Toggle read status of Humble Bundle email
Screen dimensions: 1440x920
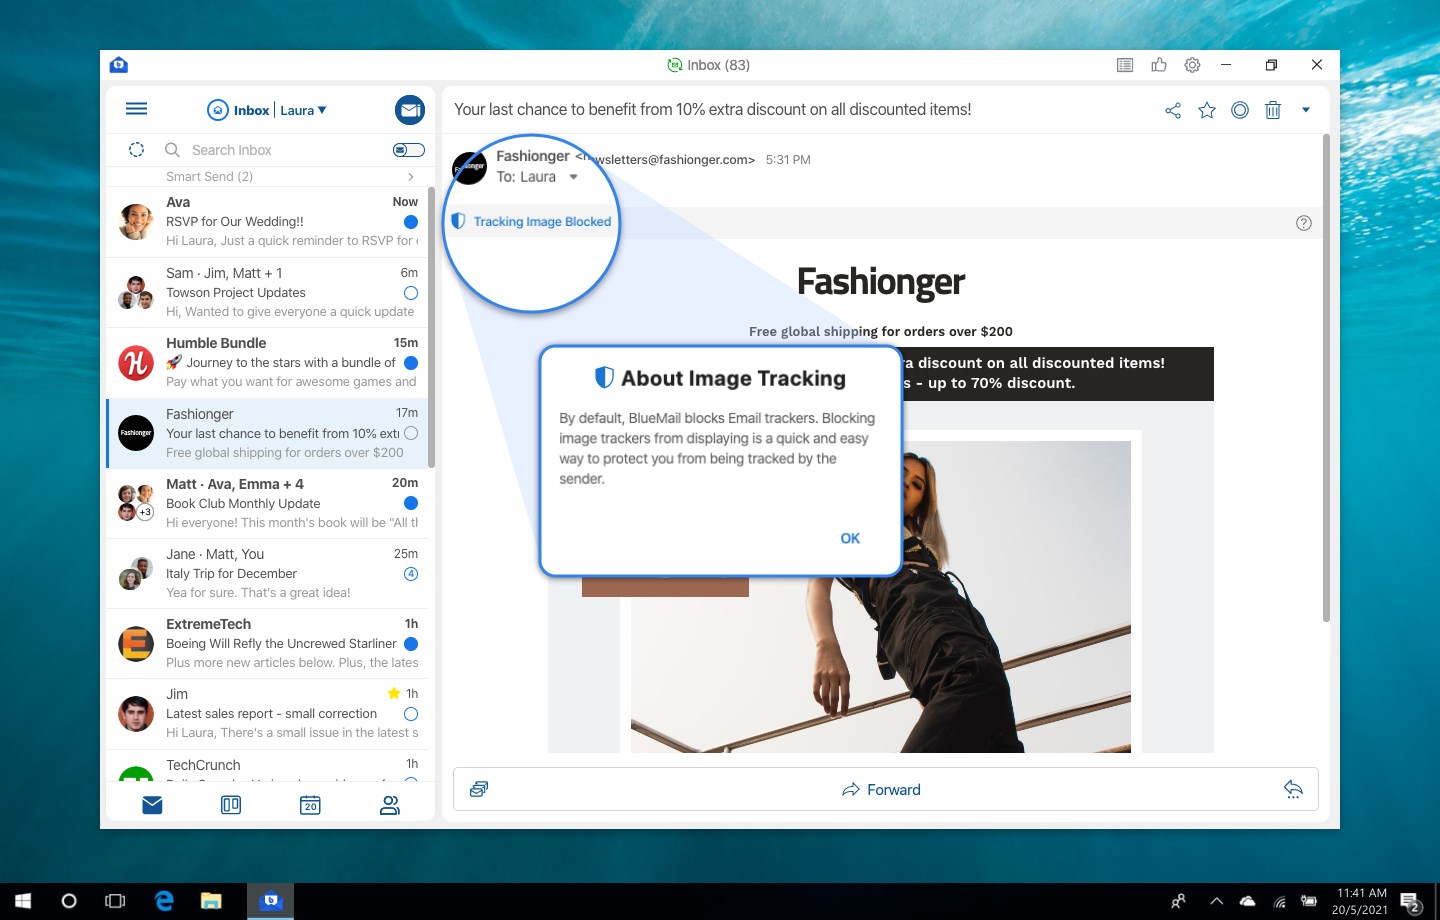tap(411, 363)
